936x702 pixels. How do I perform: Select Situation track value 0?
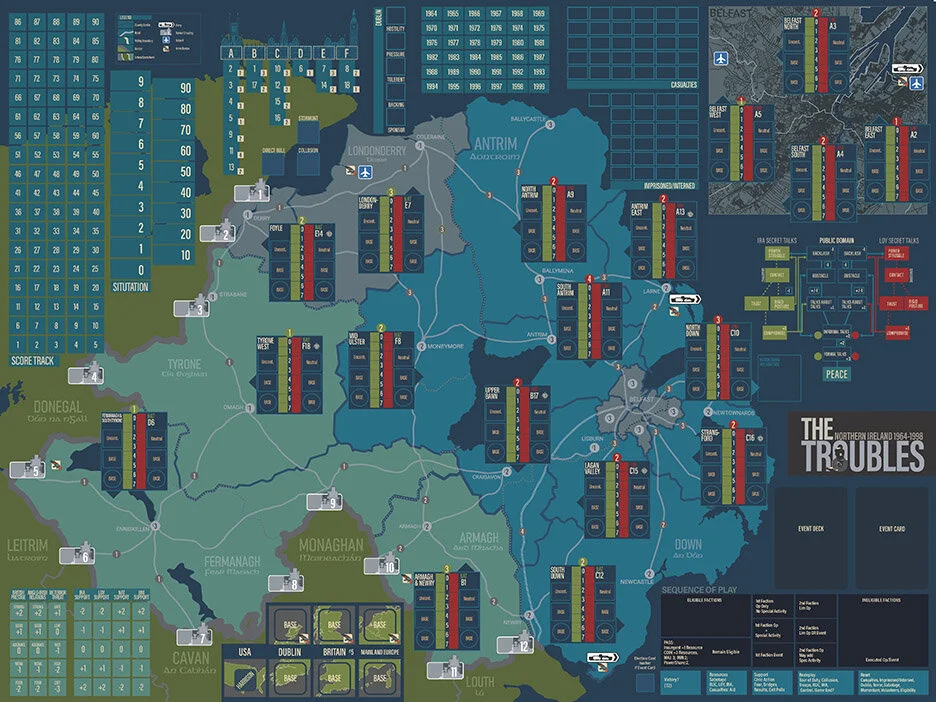pos(131,269)
